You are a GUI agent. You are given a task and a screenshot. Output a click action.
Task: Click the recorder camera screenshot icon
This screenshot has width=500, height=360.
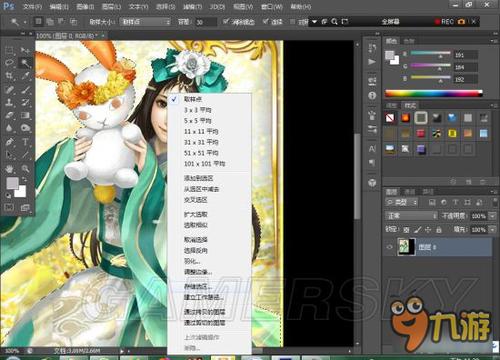click(x=461, y=22)
